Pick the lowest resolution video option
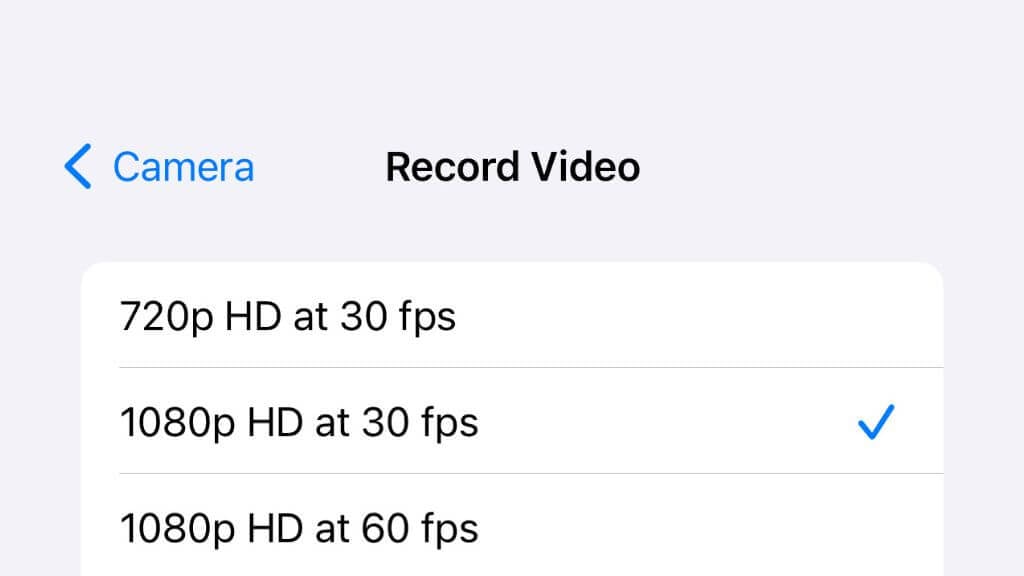The image size is (1024, 576). click(512, 315)
